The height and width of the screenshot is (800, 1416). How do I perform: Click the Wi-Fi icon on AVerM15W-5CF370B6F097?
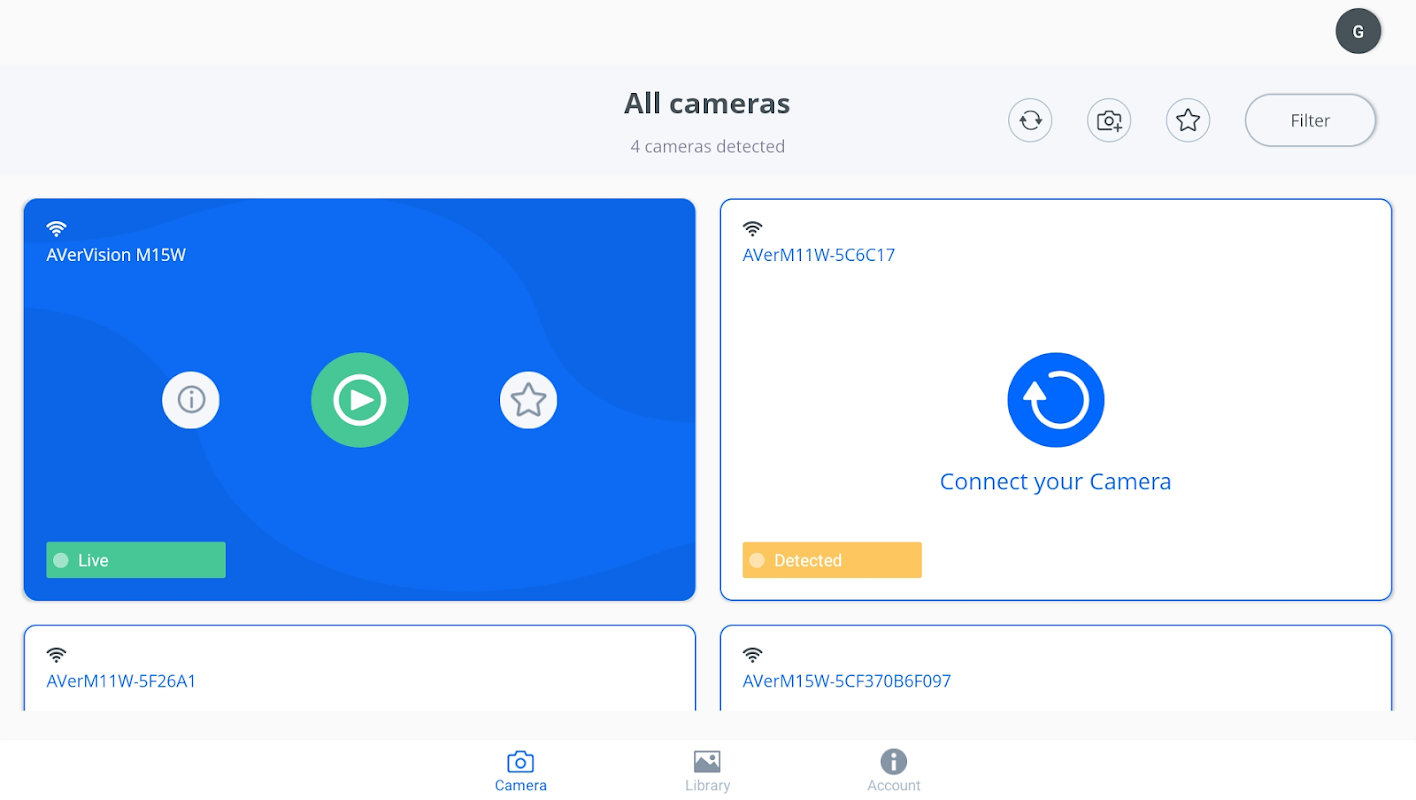753,655
